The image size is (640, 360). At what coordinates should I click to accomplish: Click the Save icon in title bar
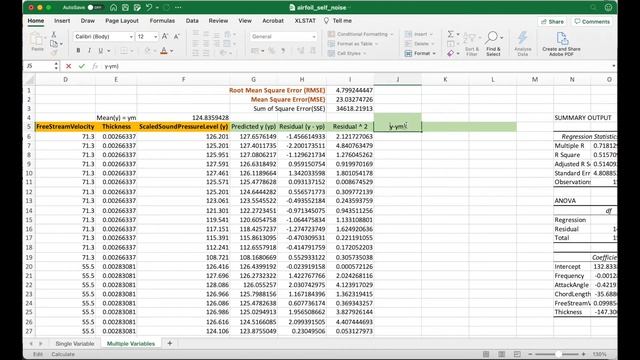(125, 7)
